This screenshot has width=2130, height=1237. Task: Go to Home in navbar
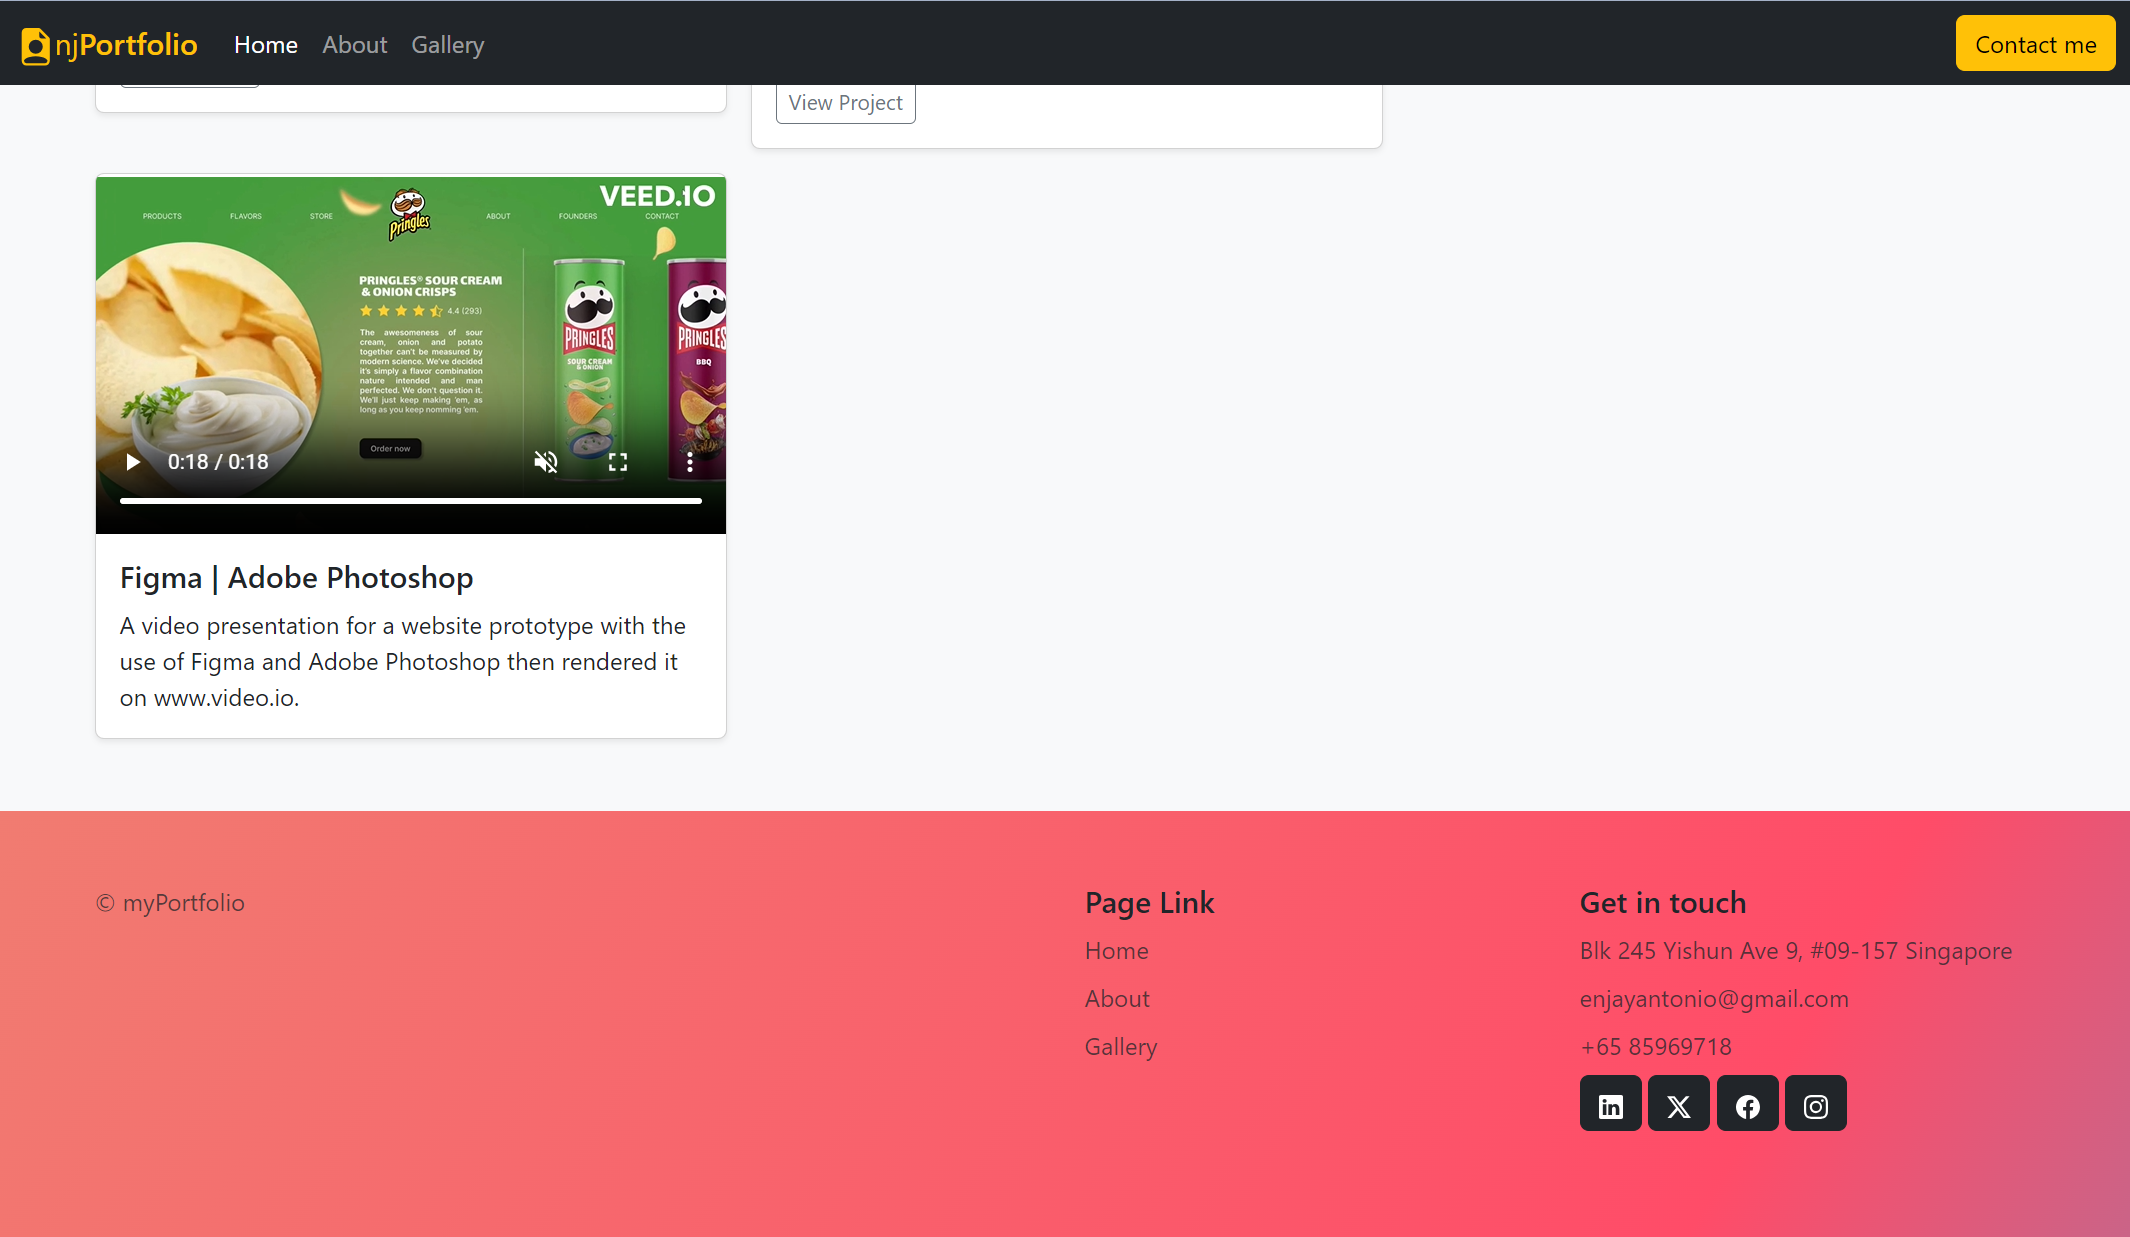[x=266, y=45]
